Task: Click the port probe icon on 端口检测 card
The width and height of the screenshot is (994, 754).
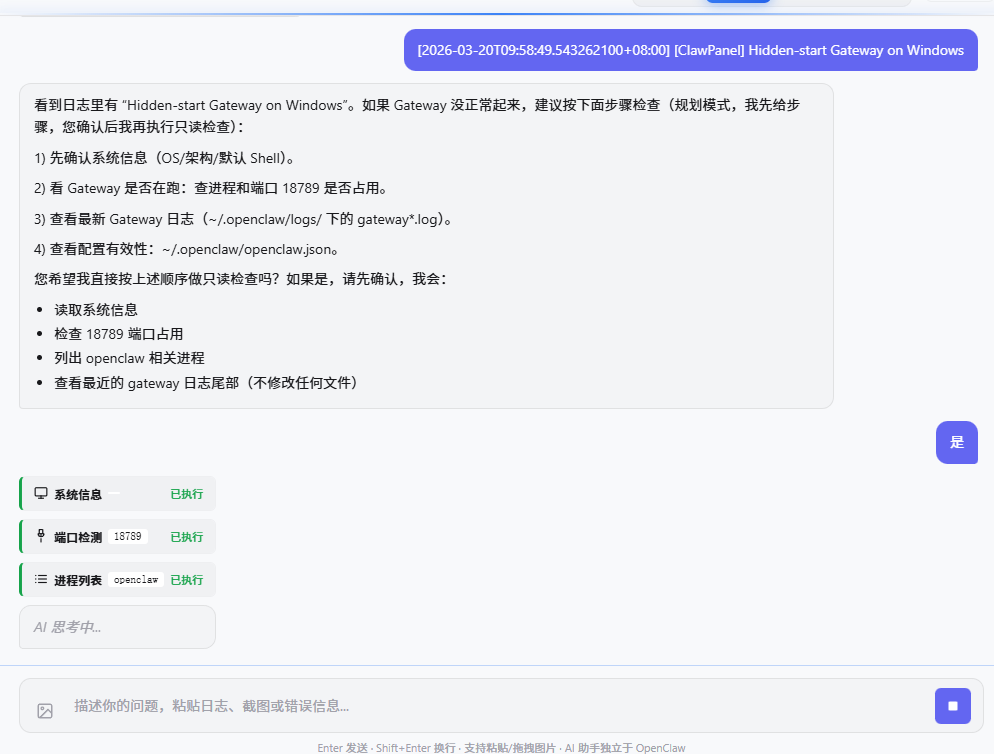Action: tap(40, 536)
